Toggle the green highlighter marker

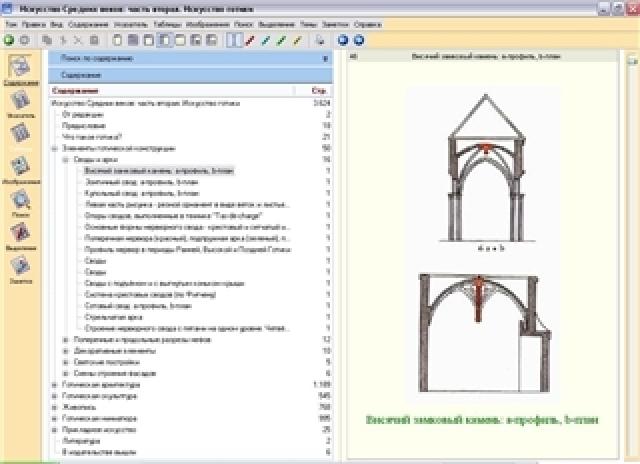pos(281,40)
